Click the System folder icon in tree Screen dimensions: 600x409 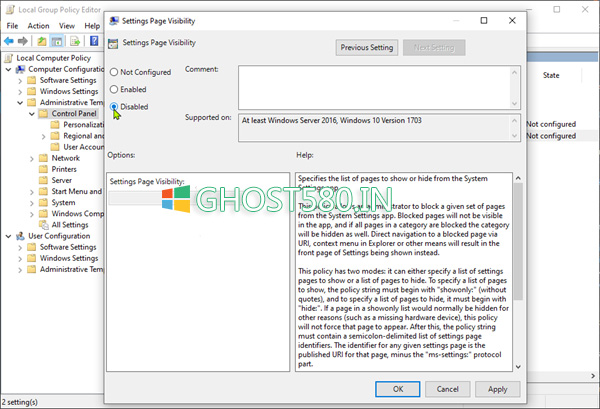click(44, 202)
